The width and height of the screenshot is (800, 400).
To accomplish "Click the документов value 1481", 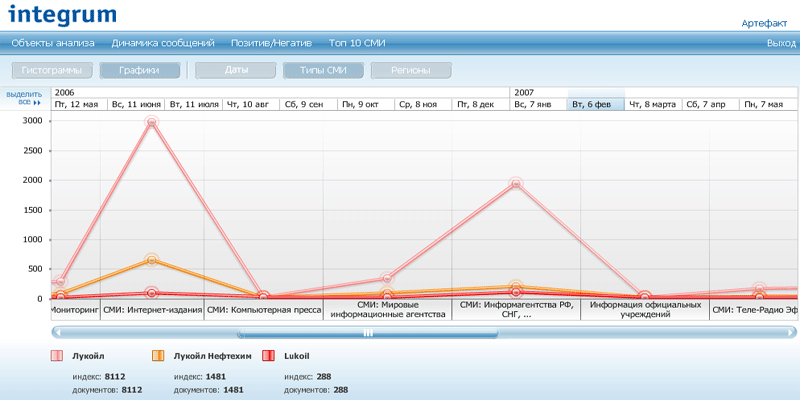I will [233, 390].
